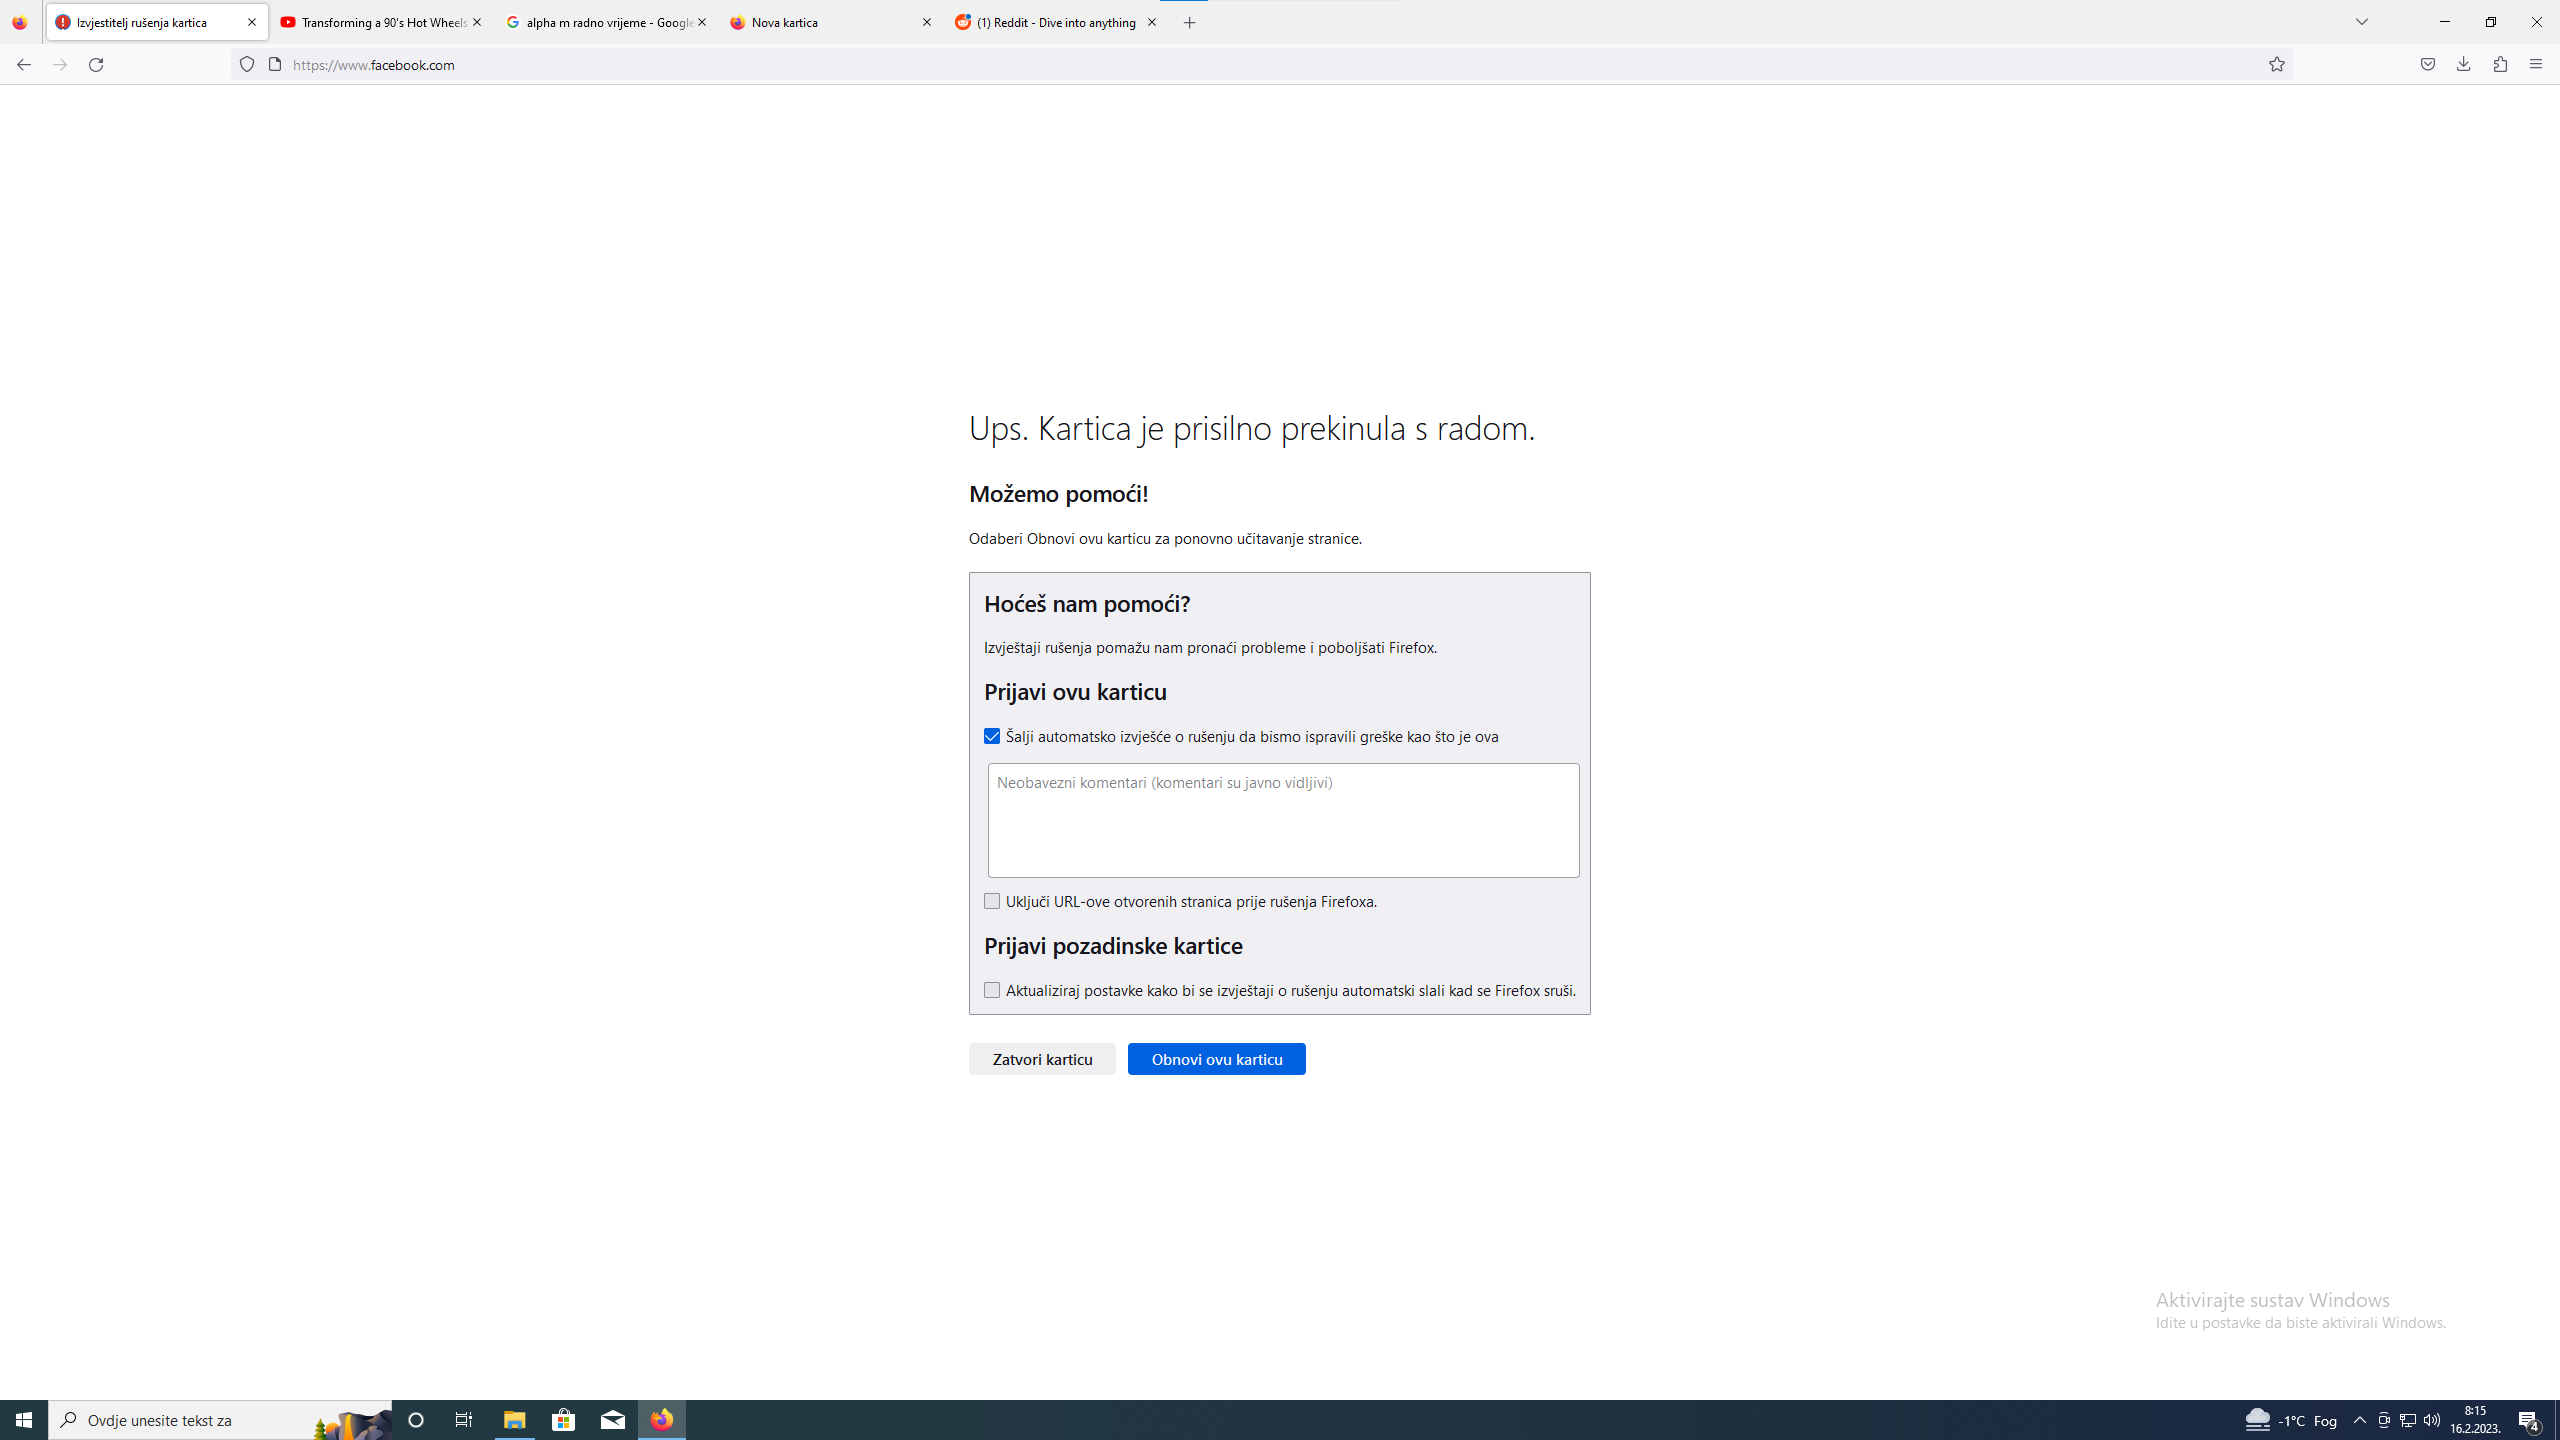
Task: Click the Obnovi ovu karticu button
Action: 1216,1059
